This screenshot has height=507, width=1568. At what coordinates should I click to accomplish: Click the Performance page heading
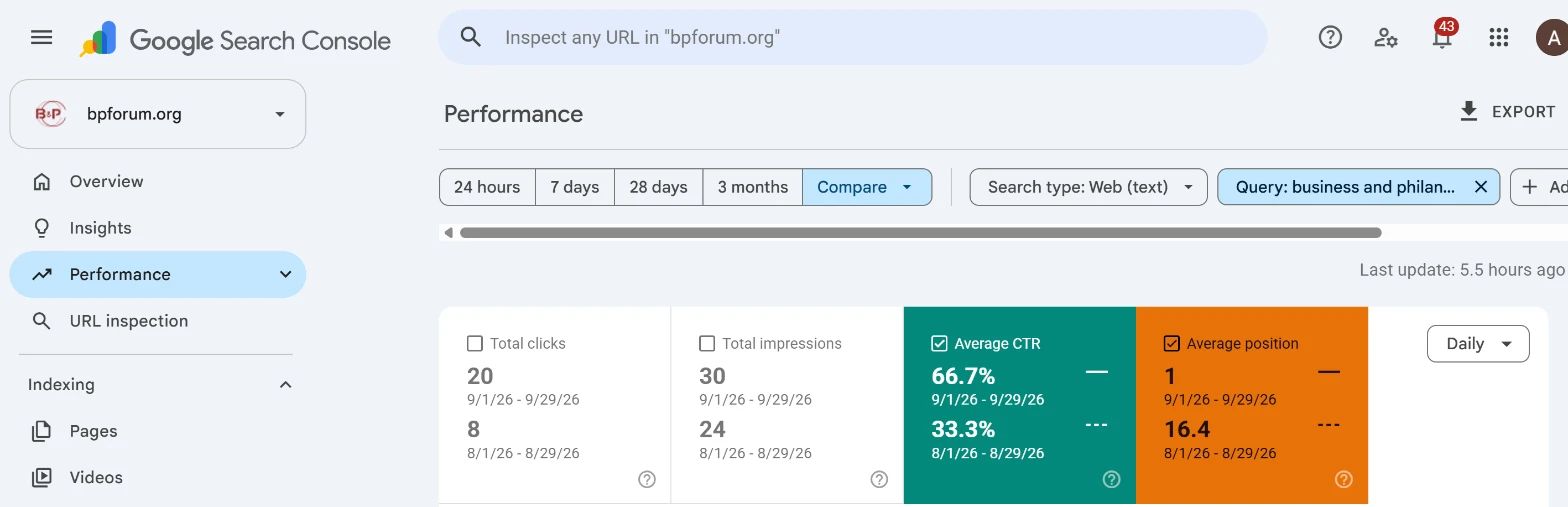click(513, 114)
